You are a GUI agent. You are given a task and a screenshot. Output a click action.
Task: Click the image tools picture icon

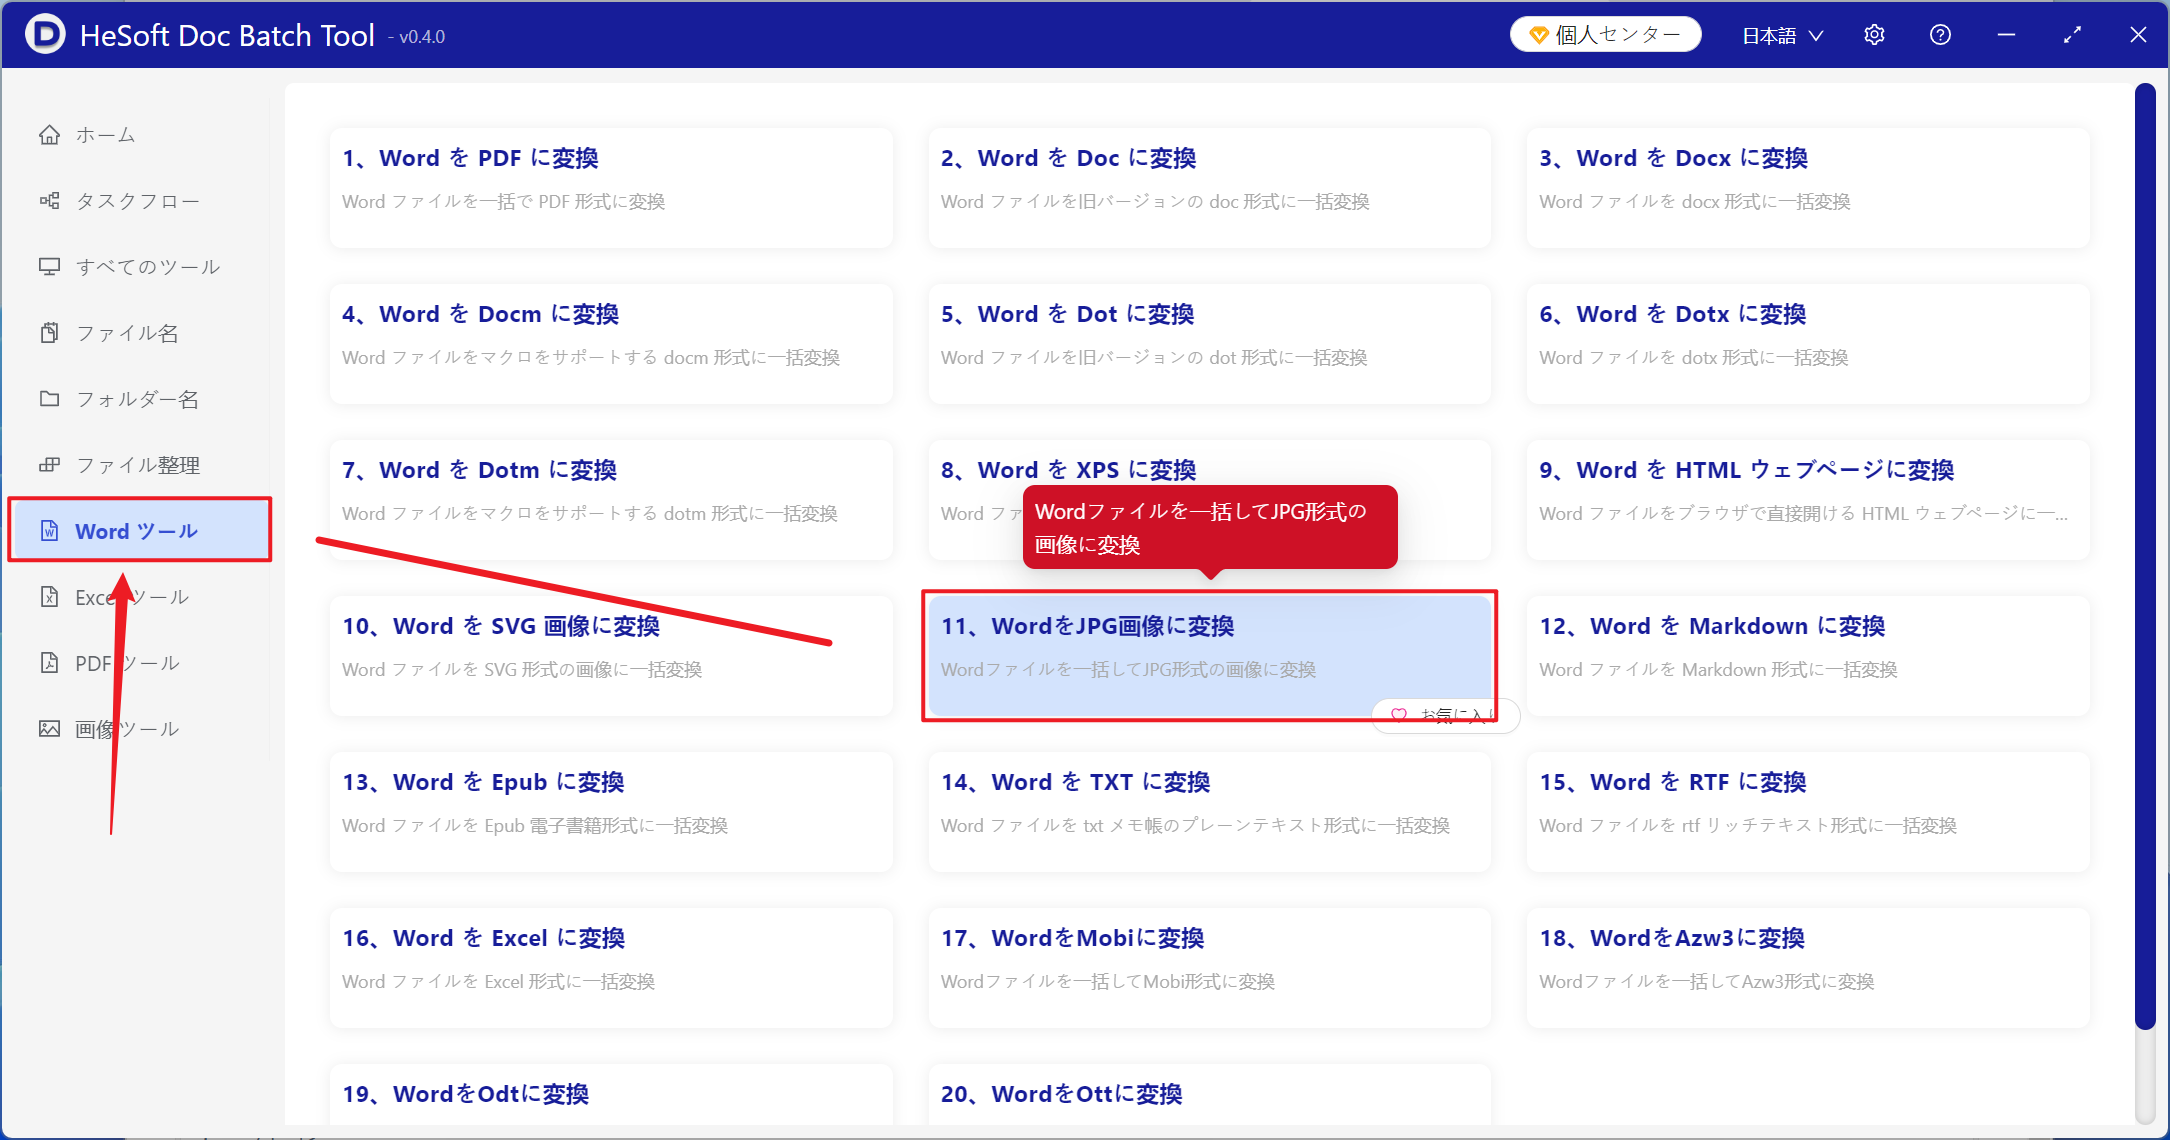click(x=49, y=728)
